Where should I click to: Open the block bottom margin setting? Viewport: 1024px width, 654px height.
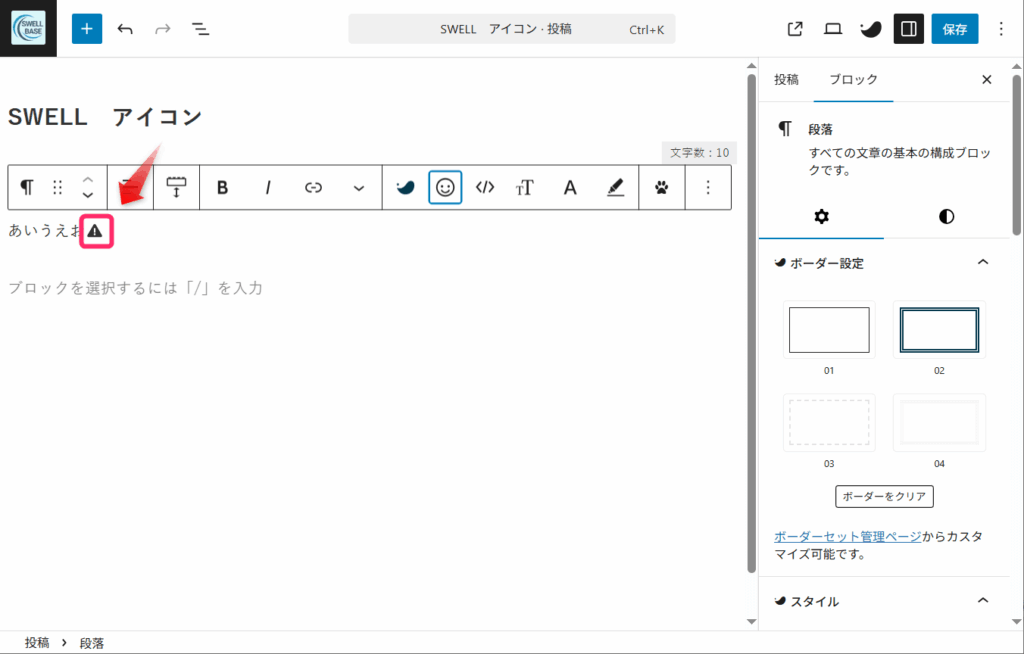click(176, 188)
